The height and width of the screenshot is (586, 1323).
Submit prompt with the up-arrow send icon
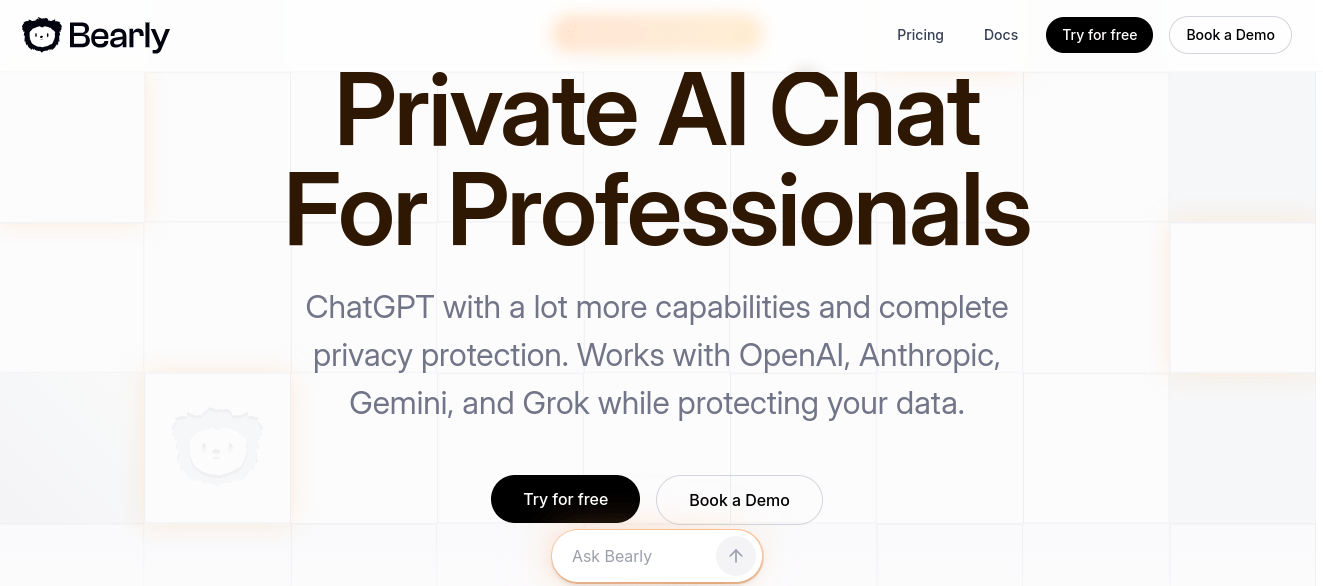[736, 556]
